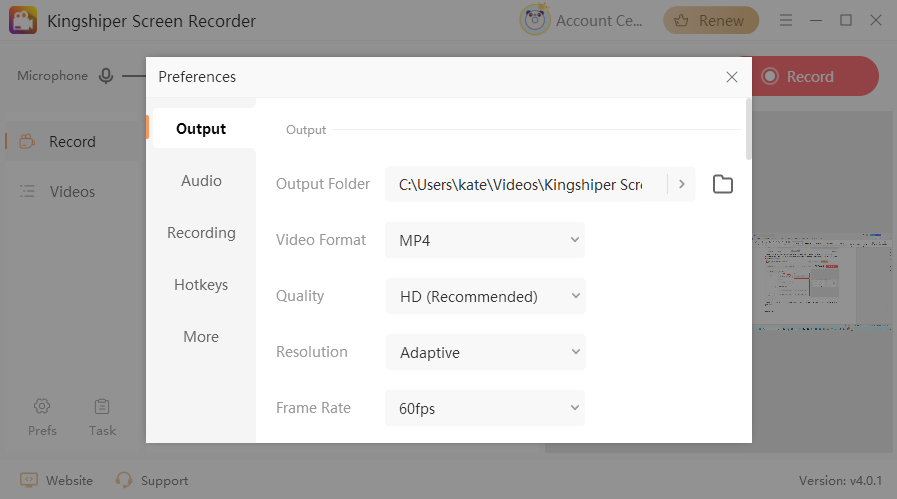Close the Preferences dialog

click(731, 77)
